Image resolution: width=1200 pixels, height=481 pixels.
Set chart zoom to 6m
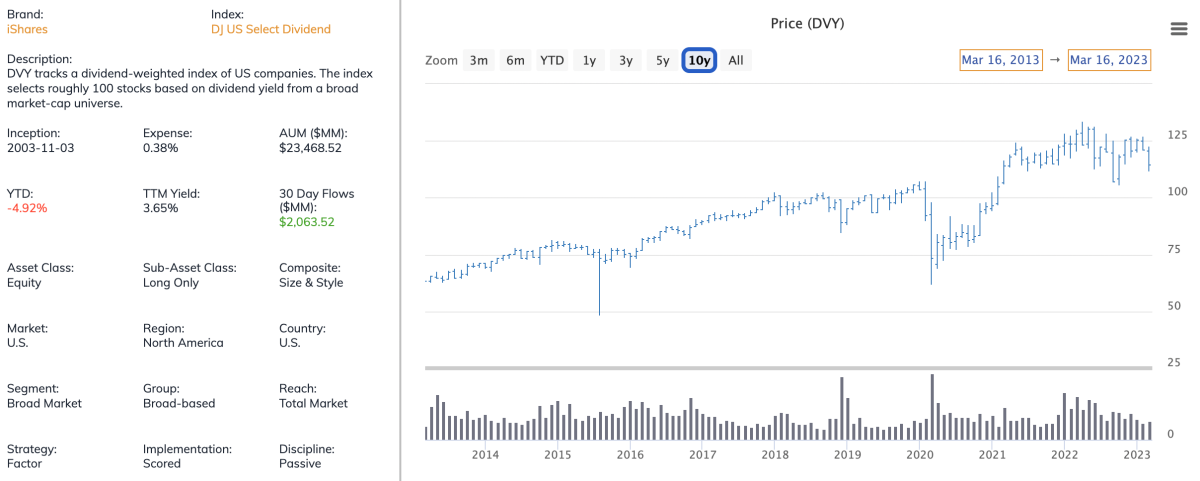click(515, 60)
